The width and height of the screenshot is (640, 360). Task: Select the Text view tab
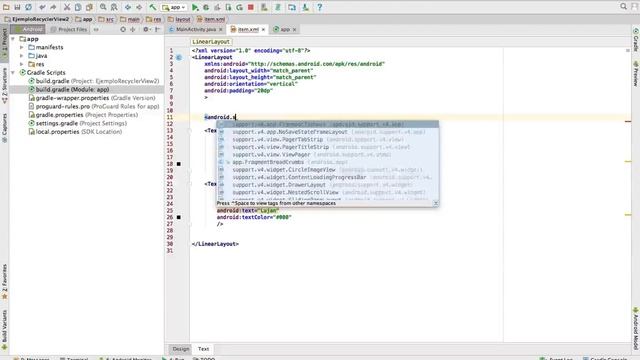pyautogui.click(x=203, y=349)
